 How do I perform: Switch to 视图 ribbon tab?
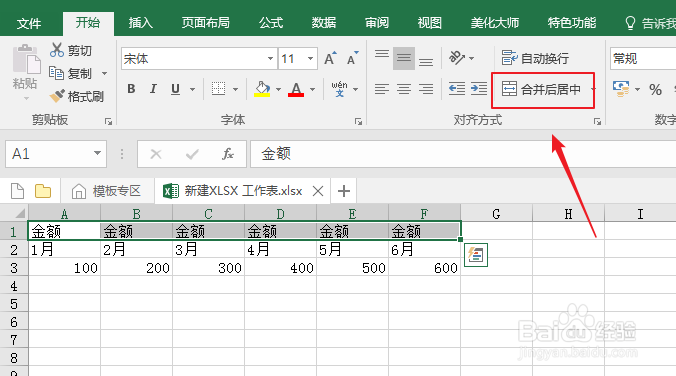click(x=429, y=22)
